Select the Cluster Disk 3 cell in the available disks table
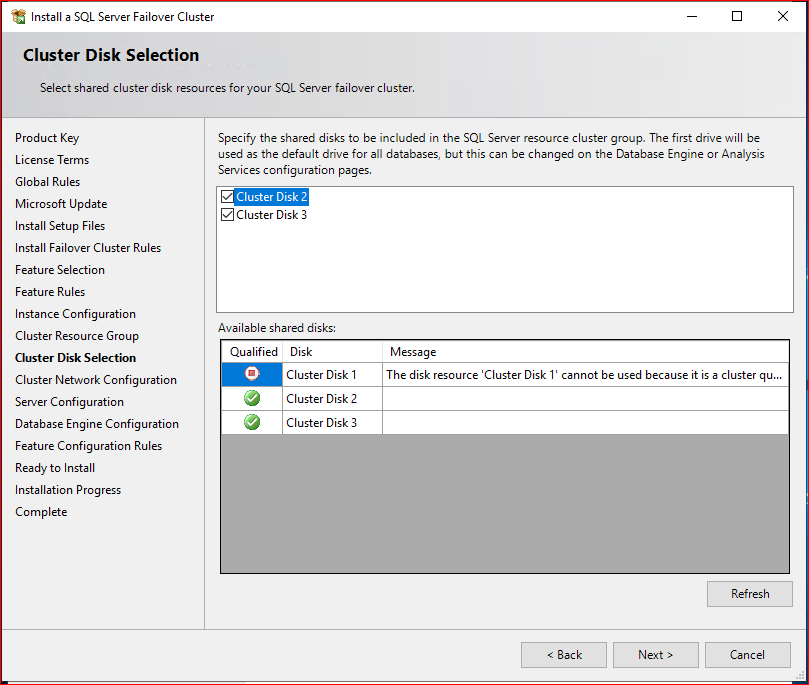The height and width of the screenshot is (685, 809). pos(332,422)
